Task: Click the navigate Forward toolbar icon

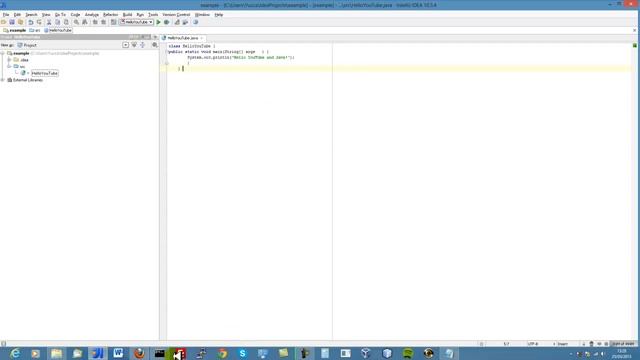Action: click(103, 22)
